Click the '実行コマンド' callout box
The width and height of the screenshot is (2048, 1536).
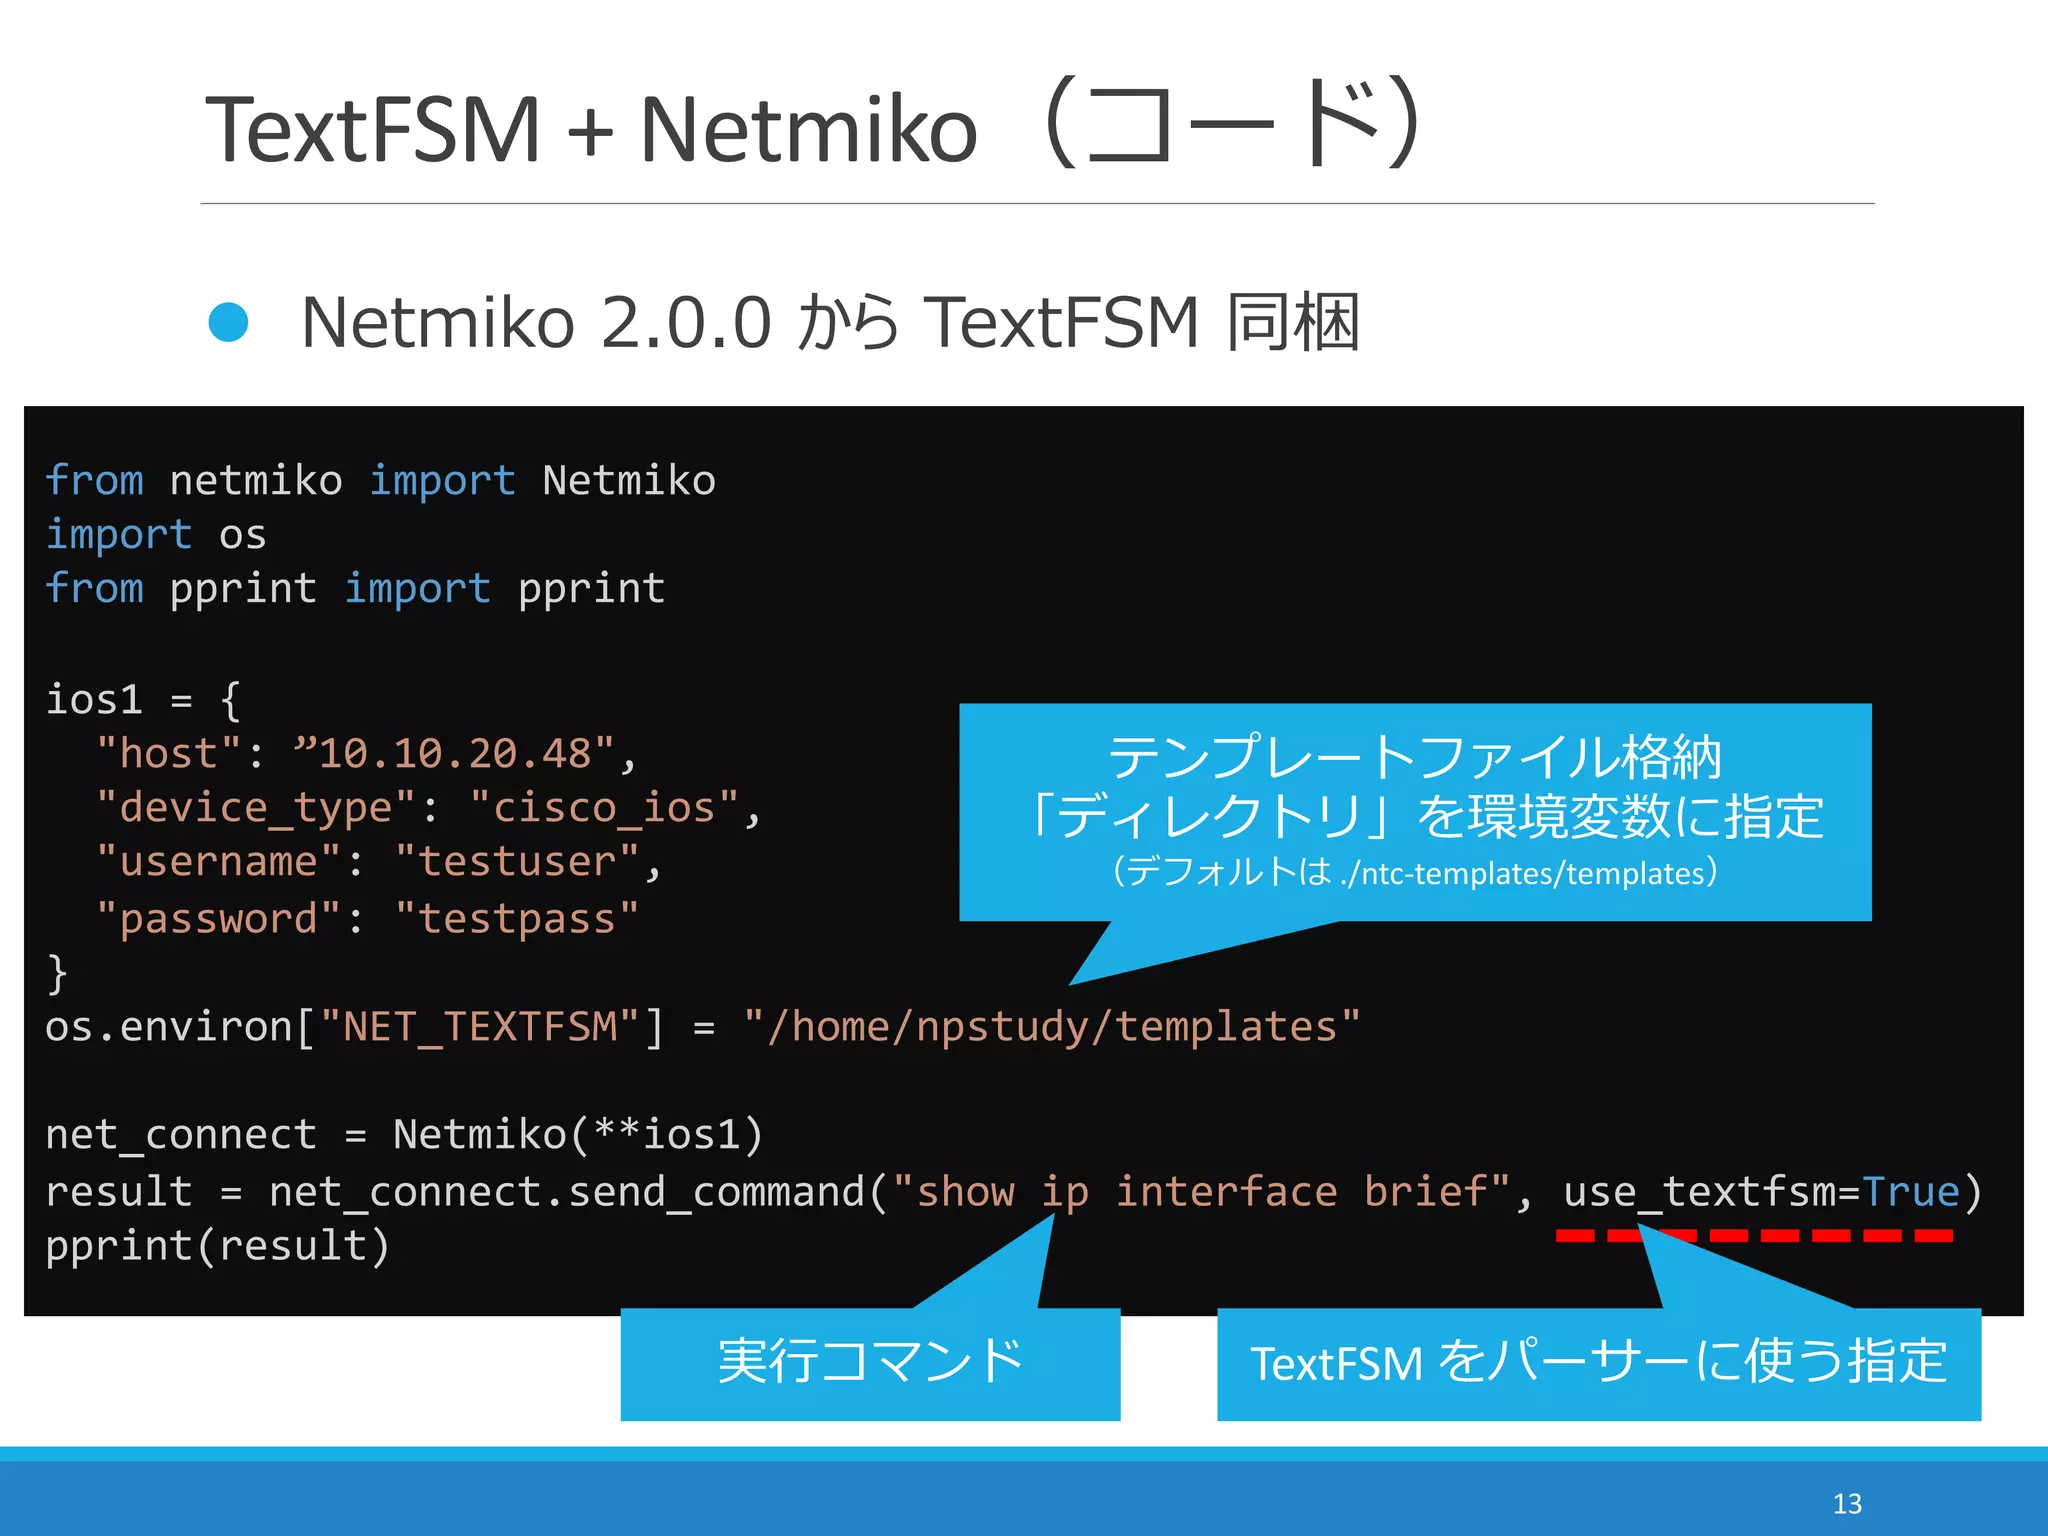point(870,1363)
